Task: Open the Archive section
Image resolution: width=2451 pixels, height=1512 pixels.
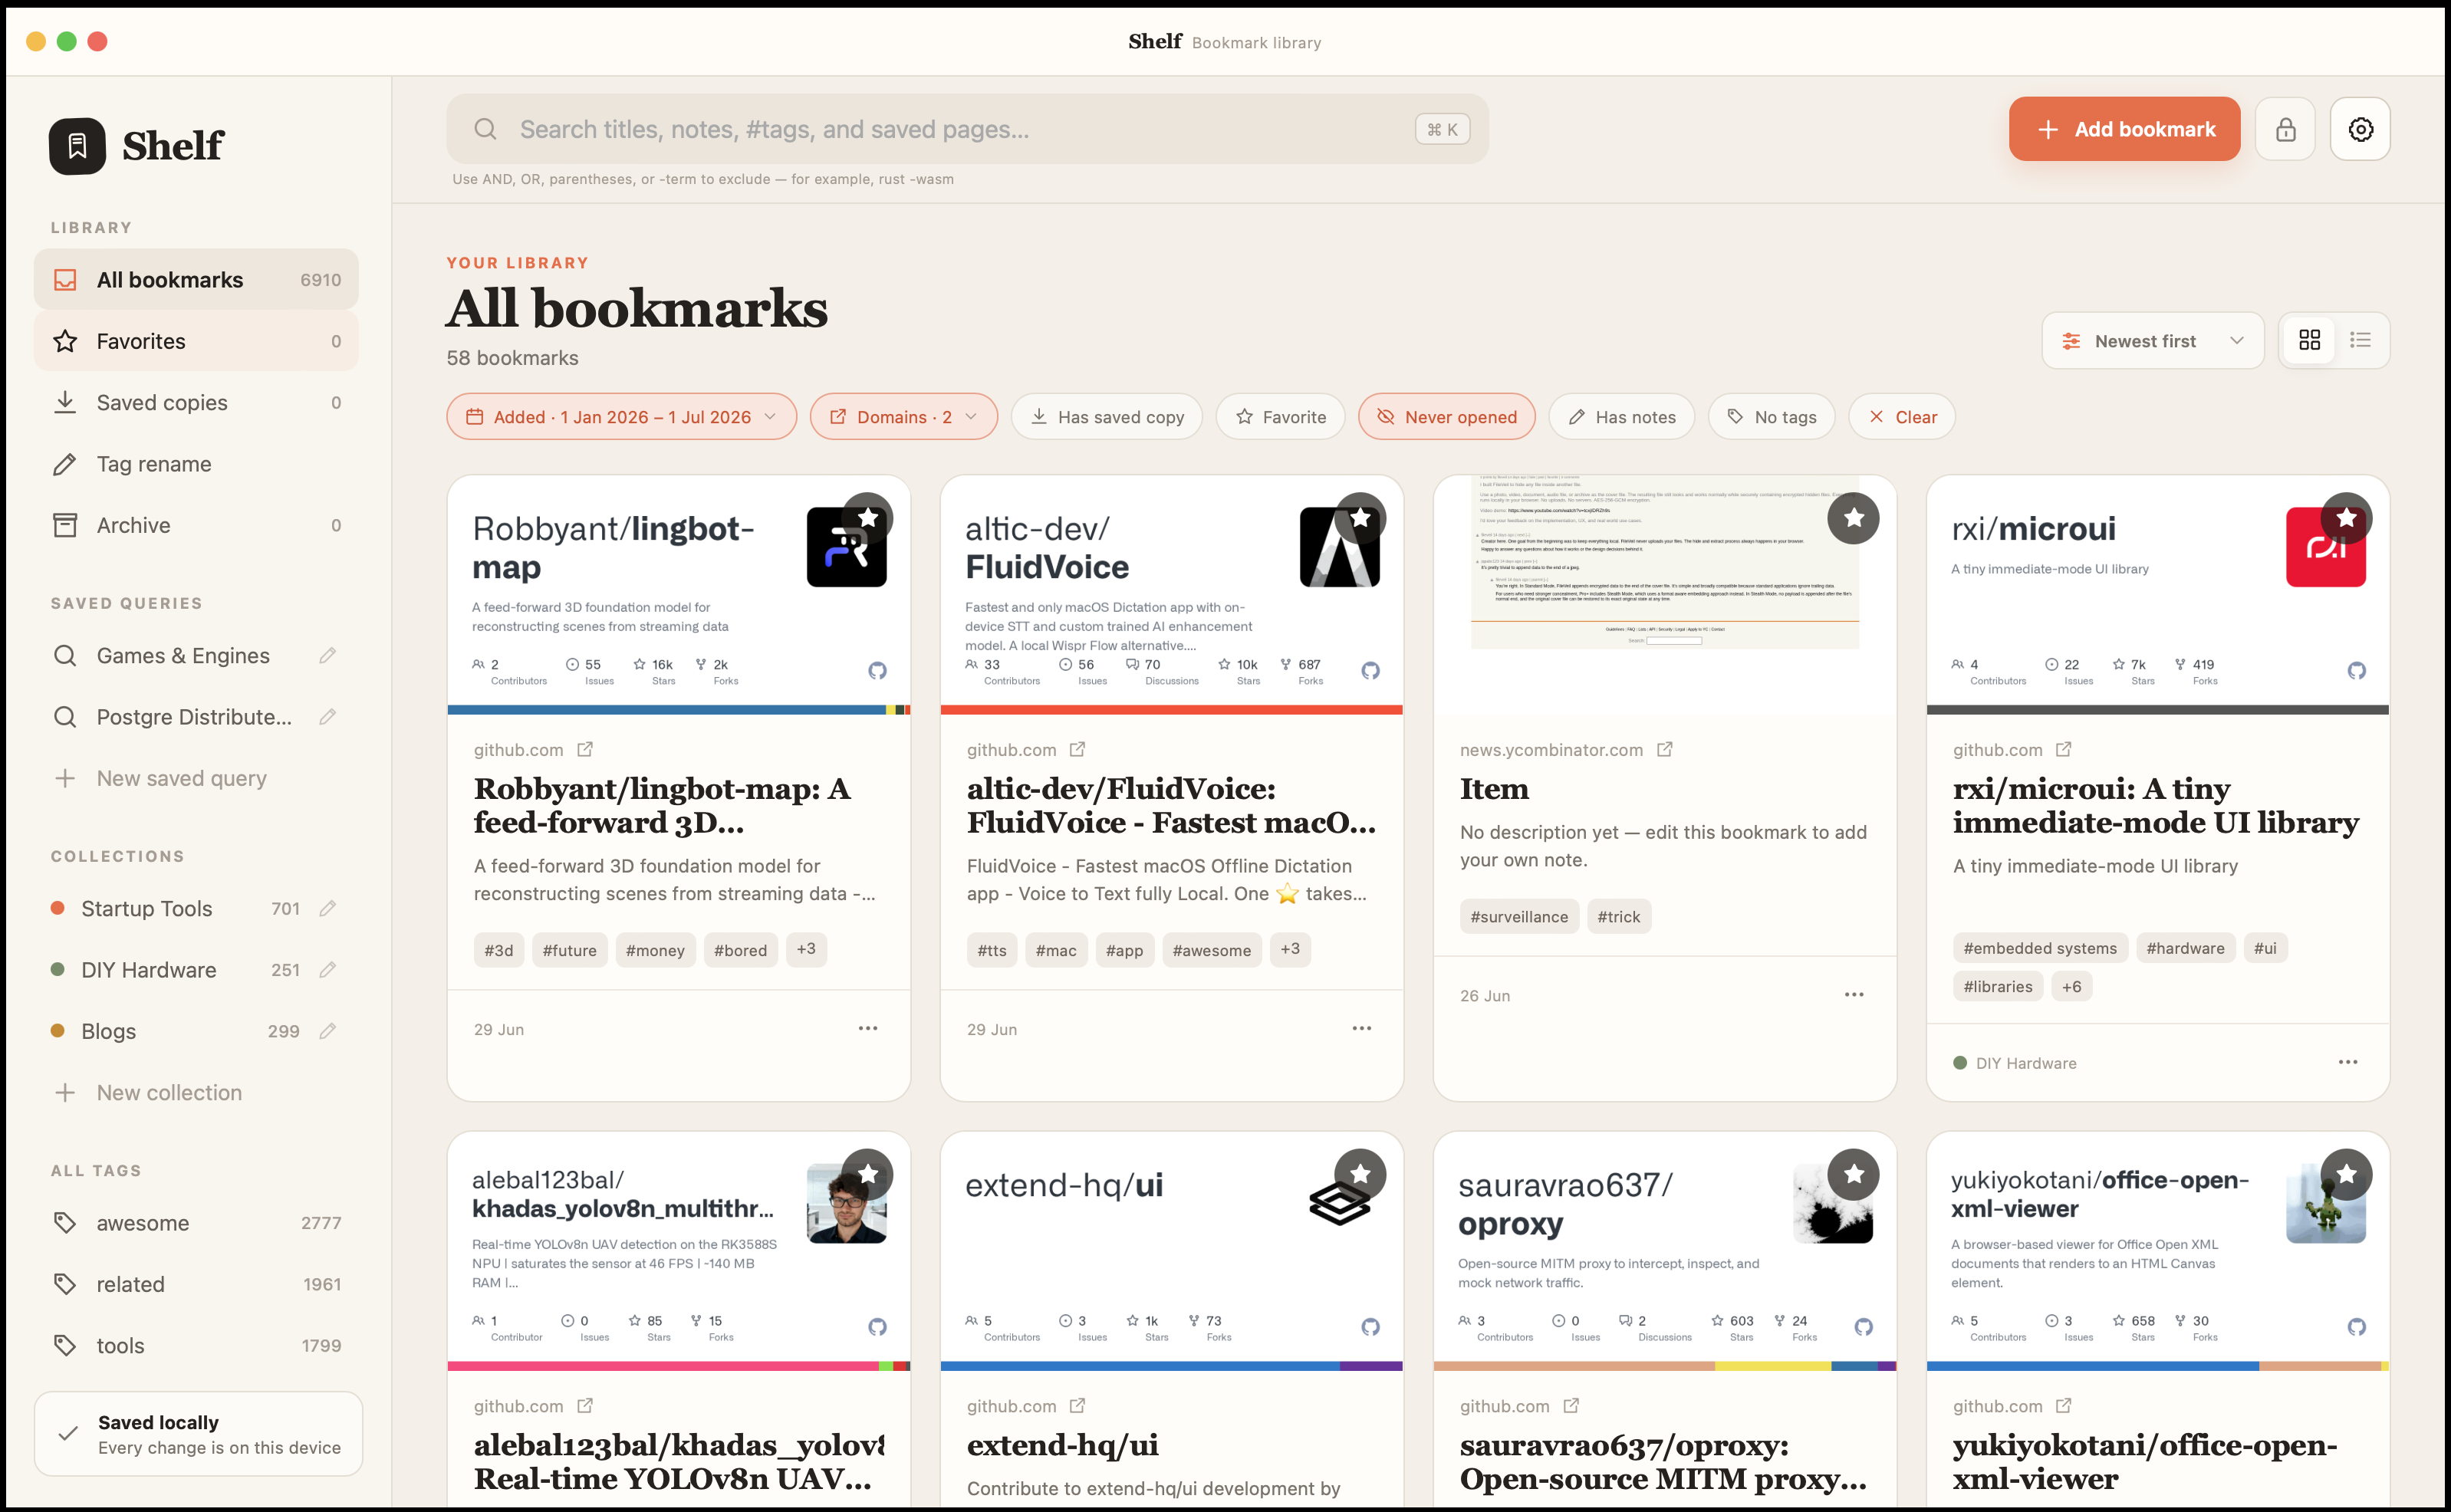Action: coord(196,525)
